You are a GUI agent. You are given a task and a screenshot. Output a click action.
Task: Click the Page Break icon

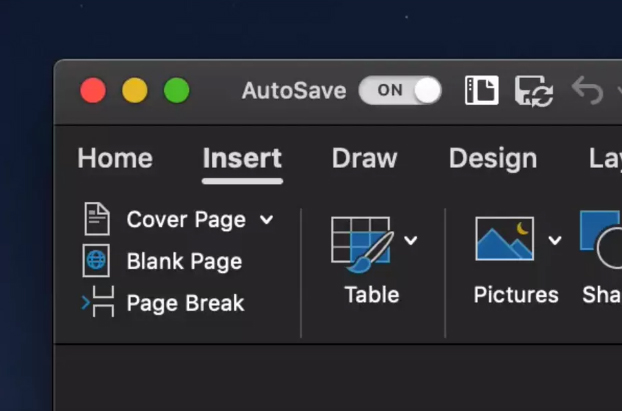click(x=98, y=302)
